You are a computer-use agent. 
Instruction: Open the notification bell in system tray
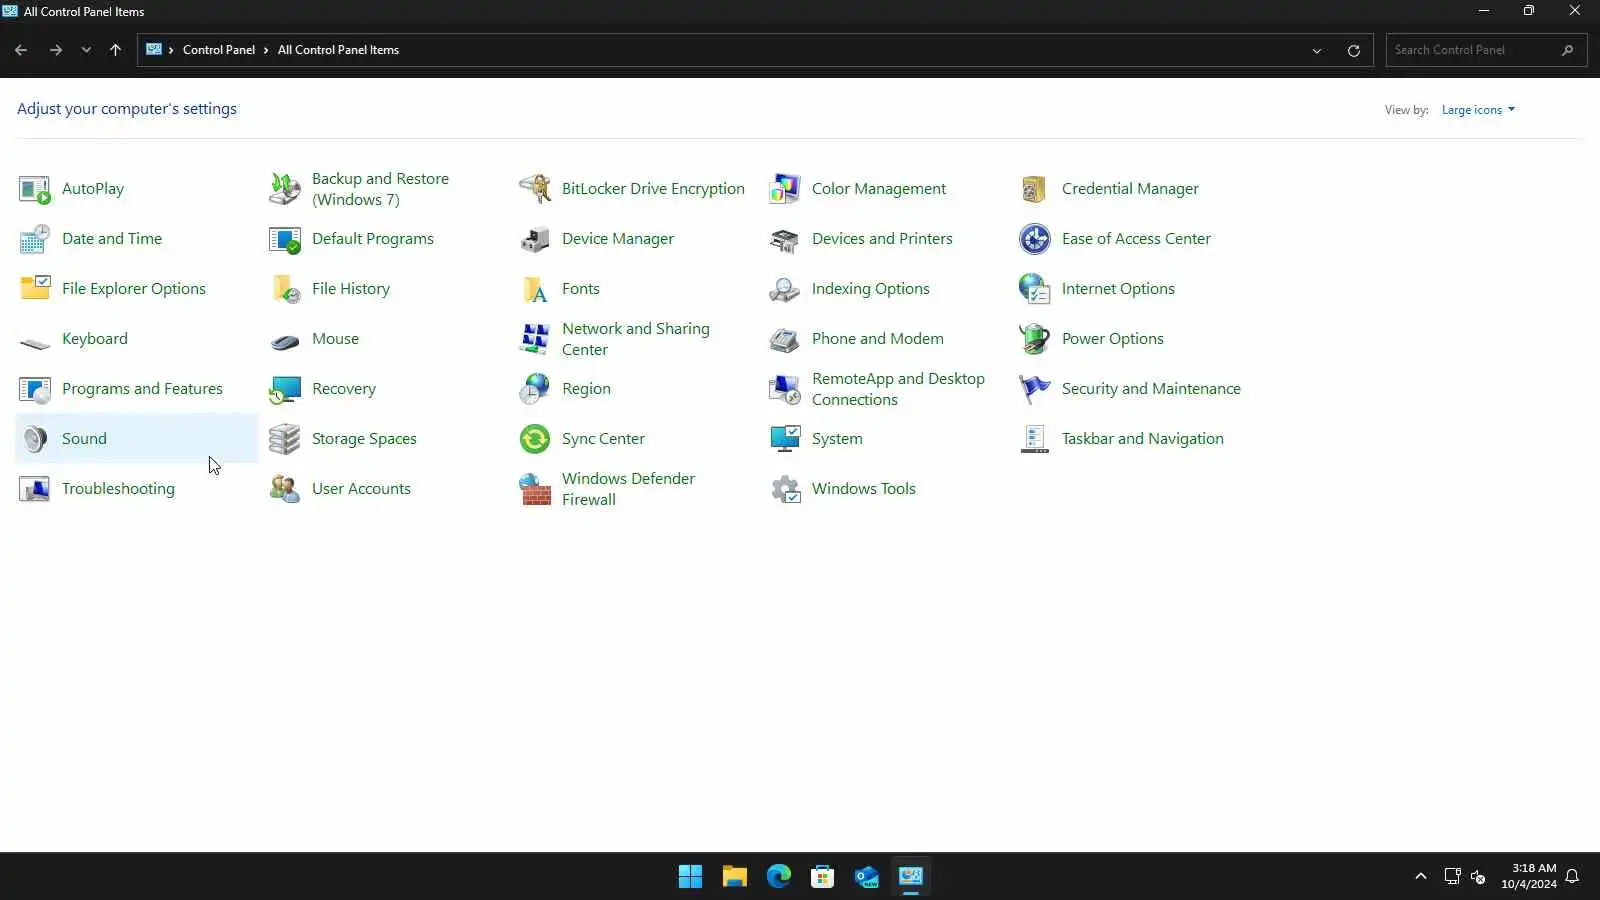(1572, 877)
